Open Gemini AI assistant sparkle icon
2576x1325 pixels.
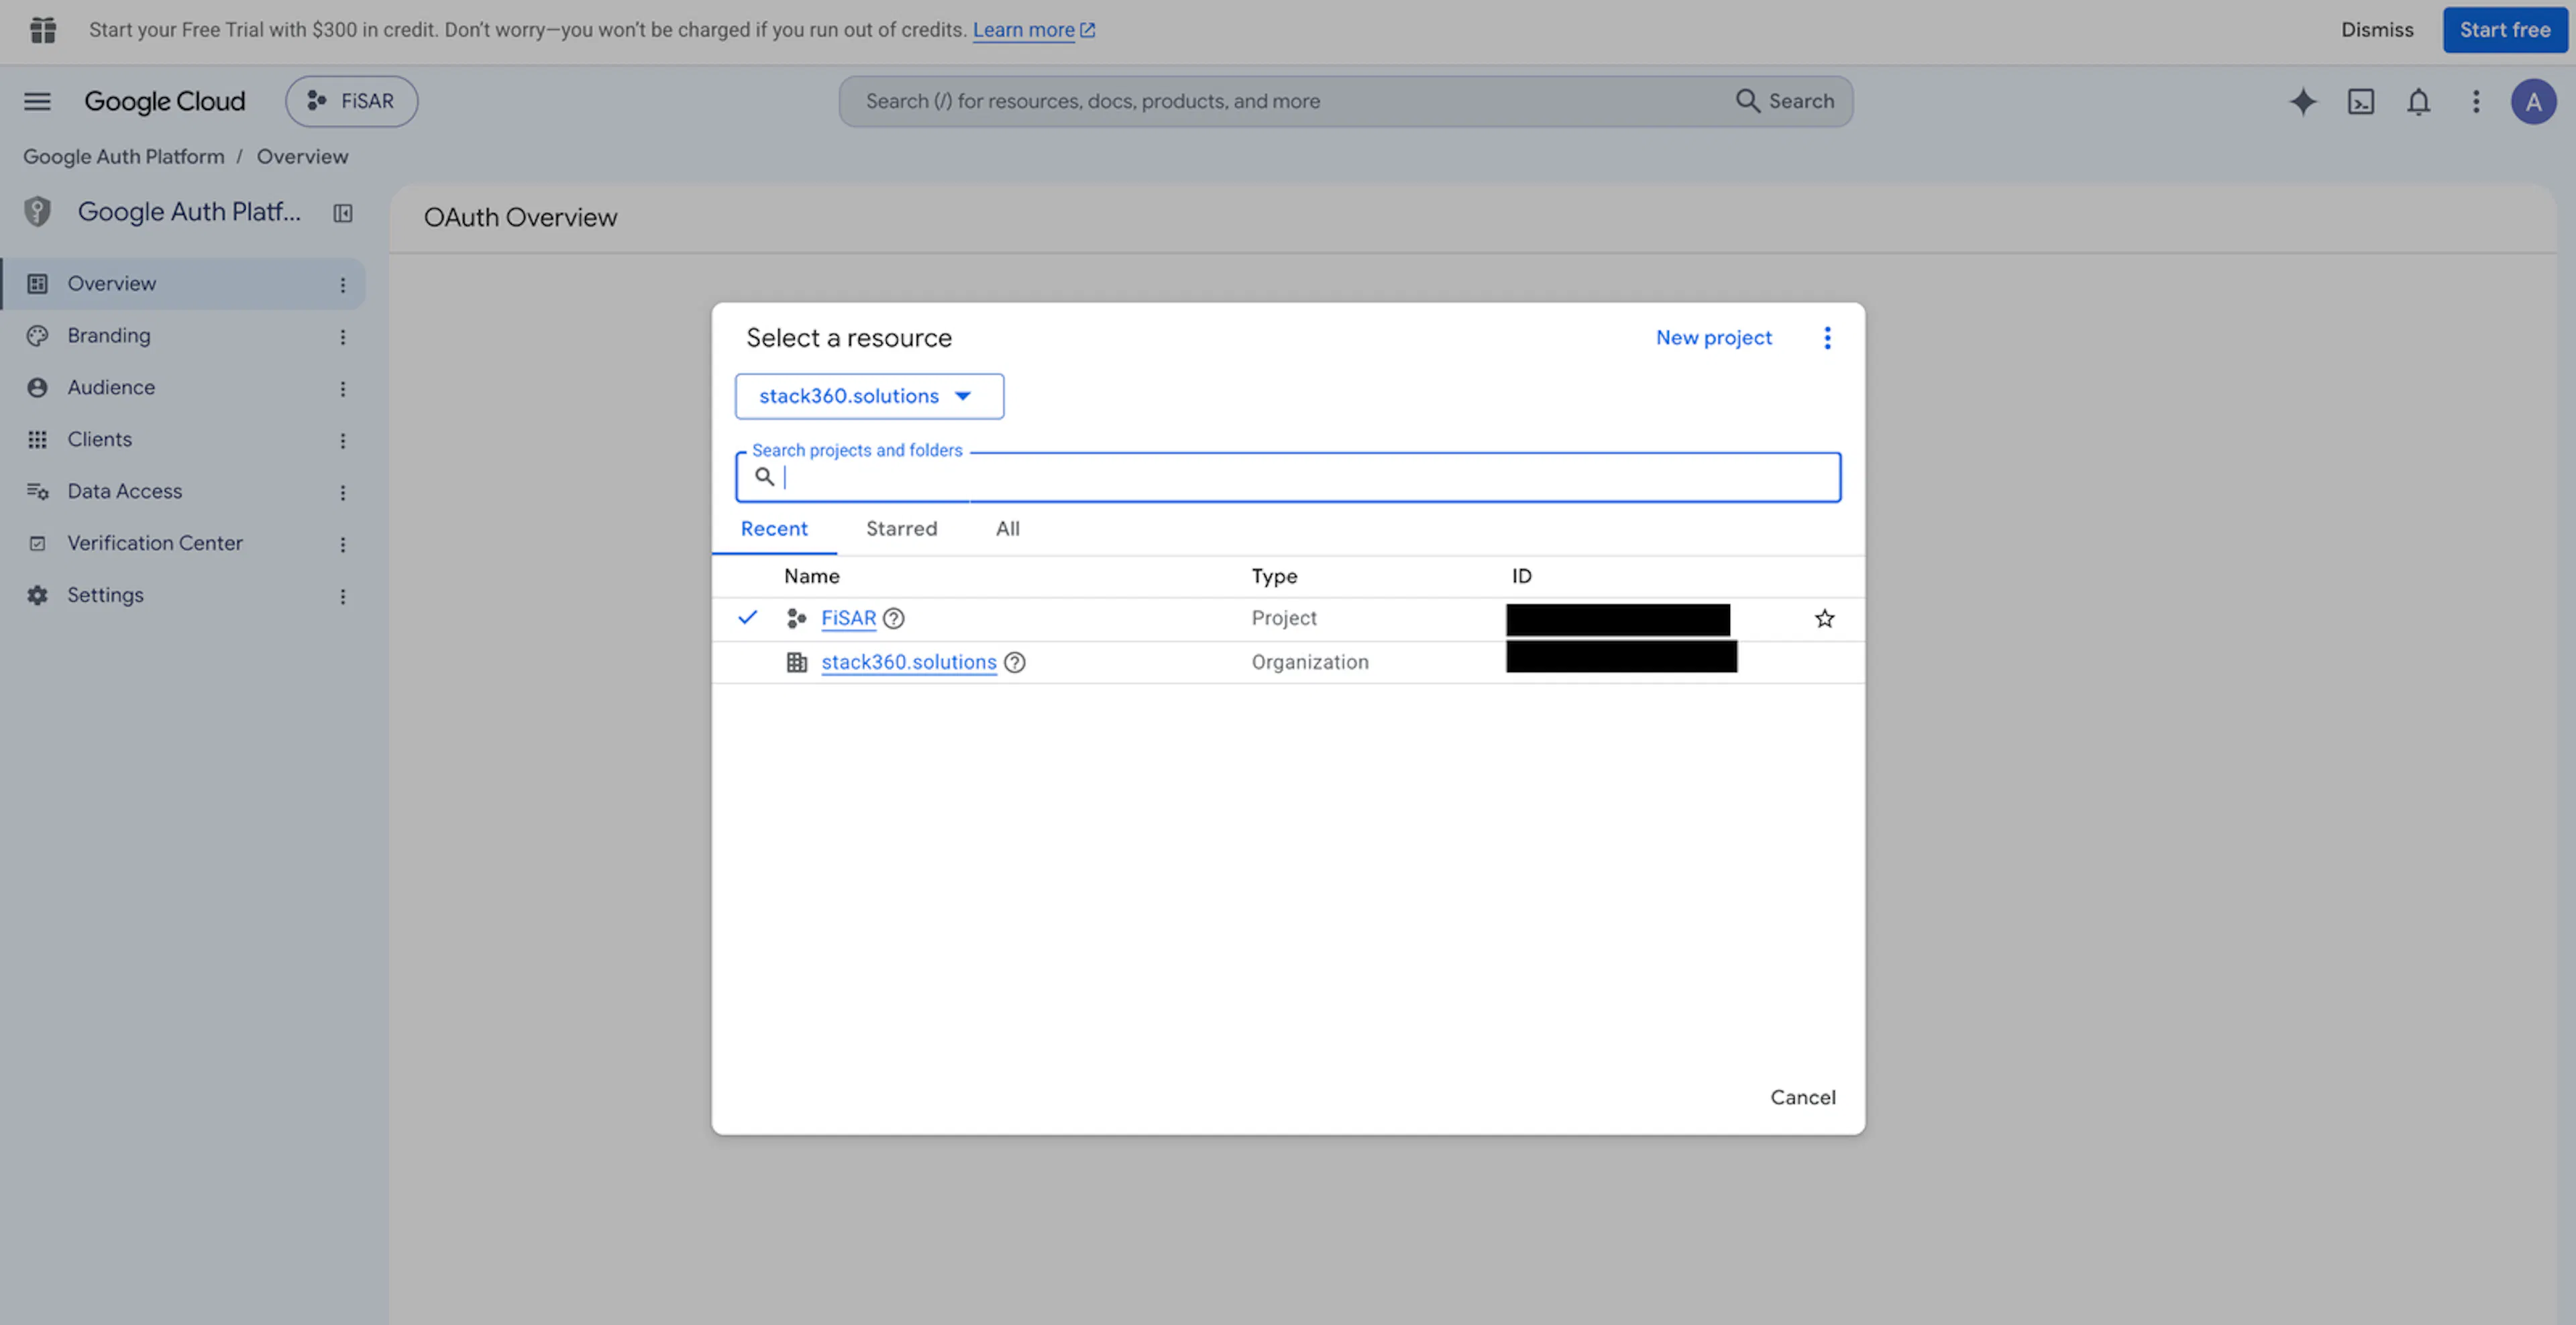(2303, 101)
